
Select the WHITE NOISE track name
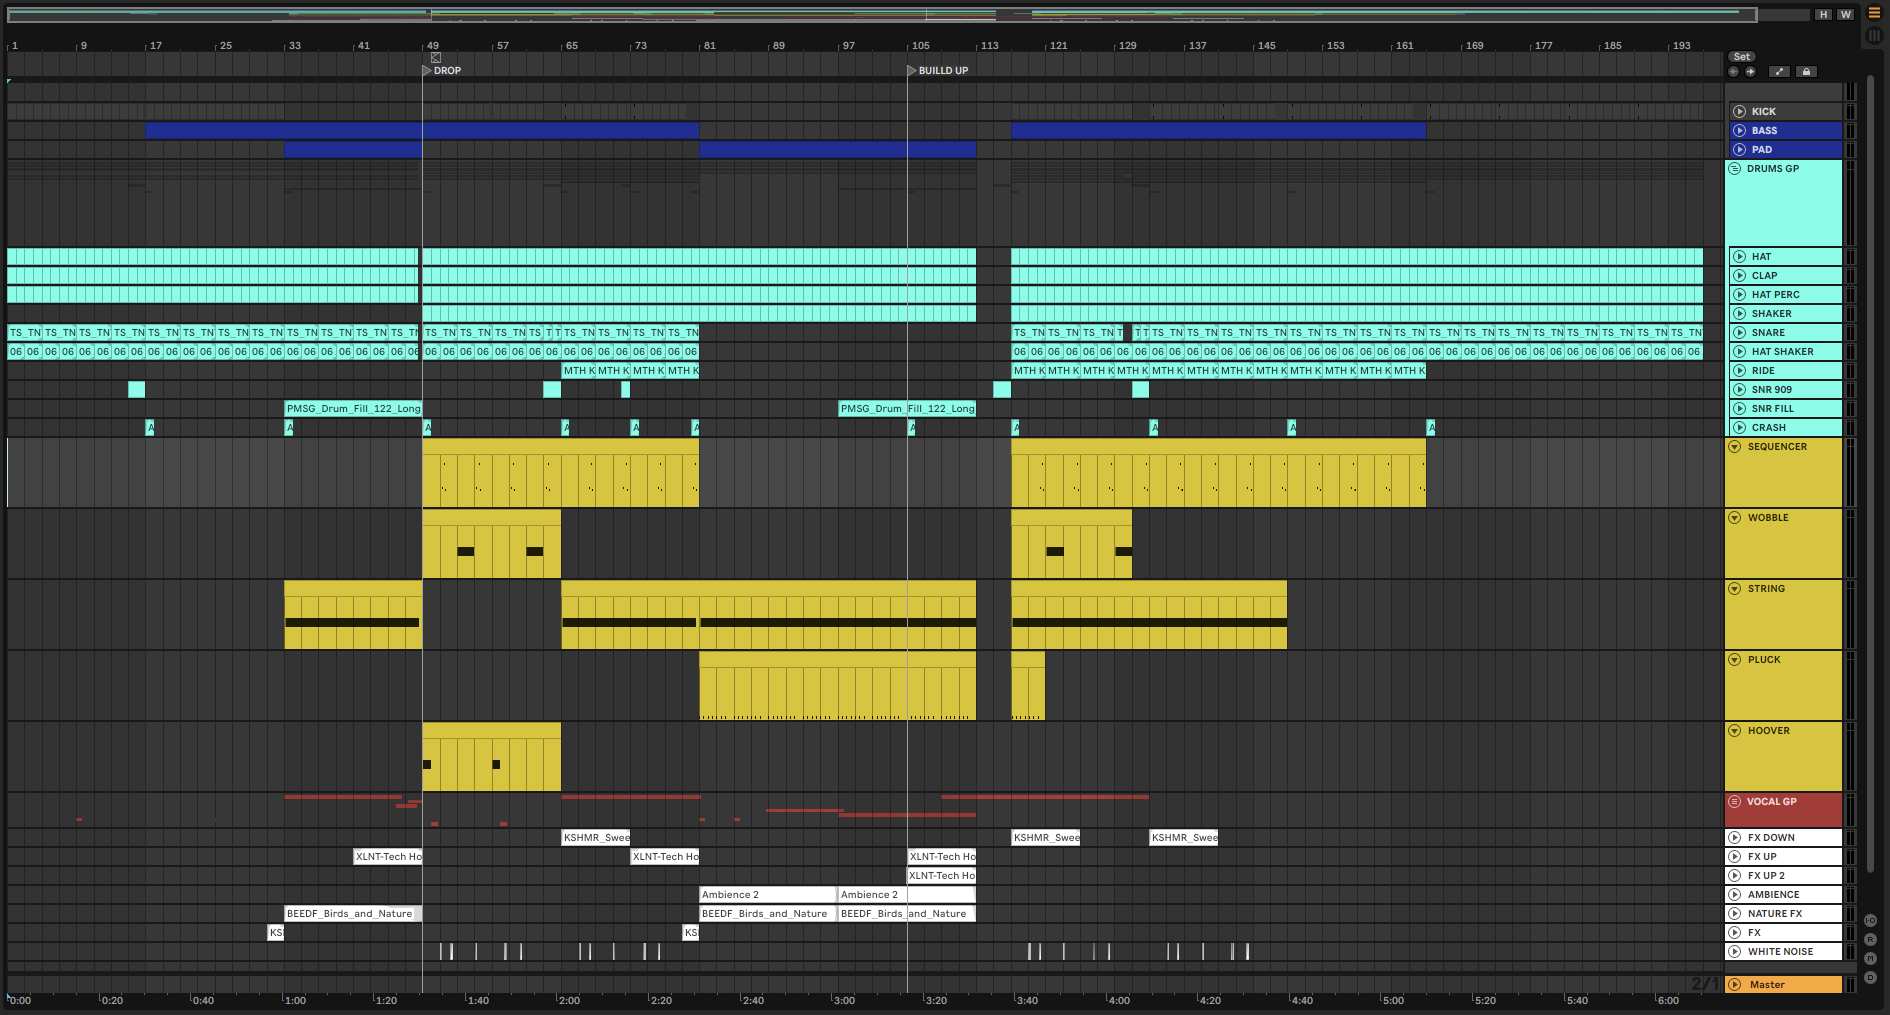point(1780,952)
